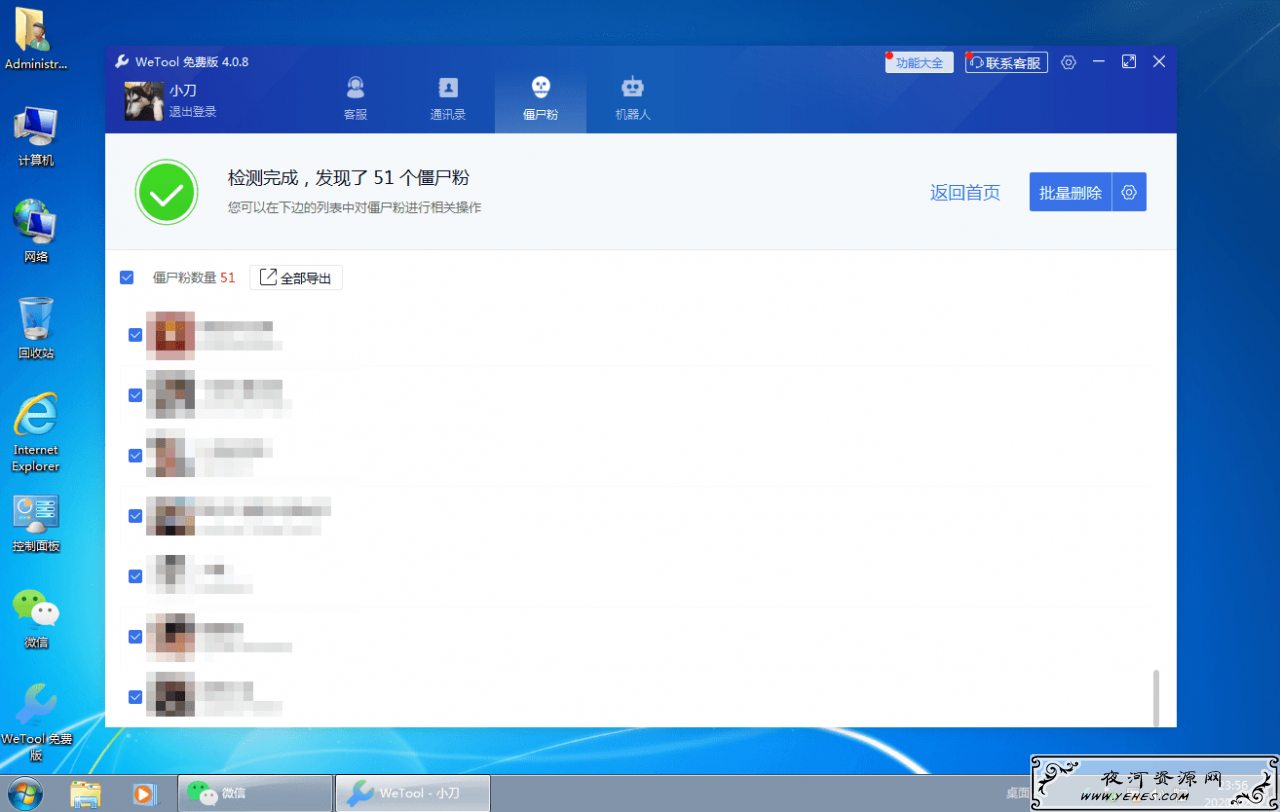The width and height of the screenshot is (1280, 812).
Task: Select the 计算机 desktop icon
Action: pyautogui.click(x=36, y=136)
